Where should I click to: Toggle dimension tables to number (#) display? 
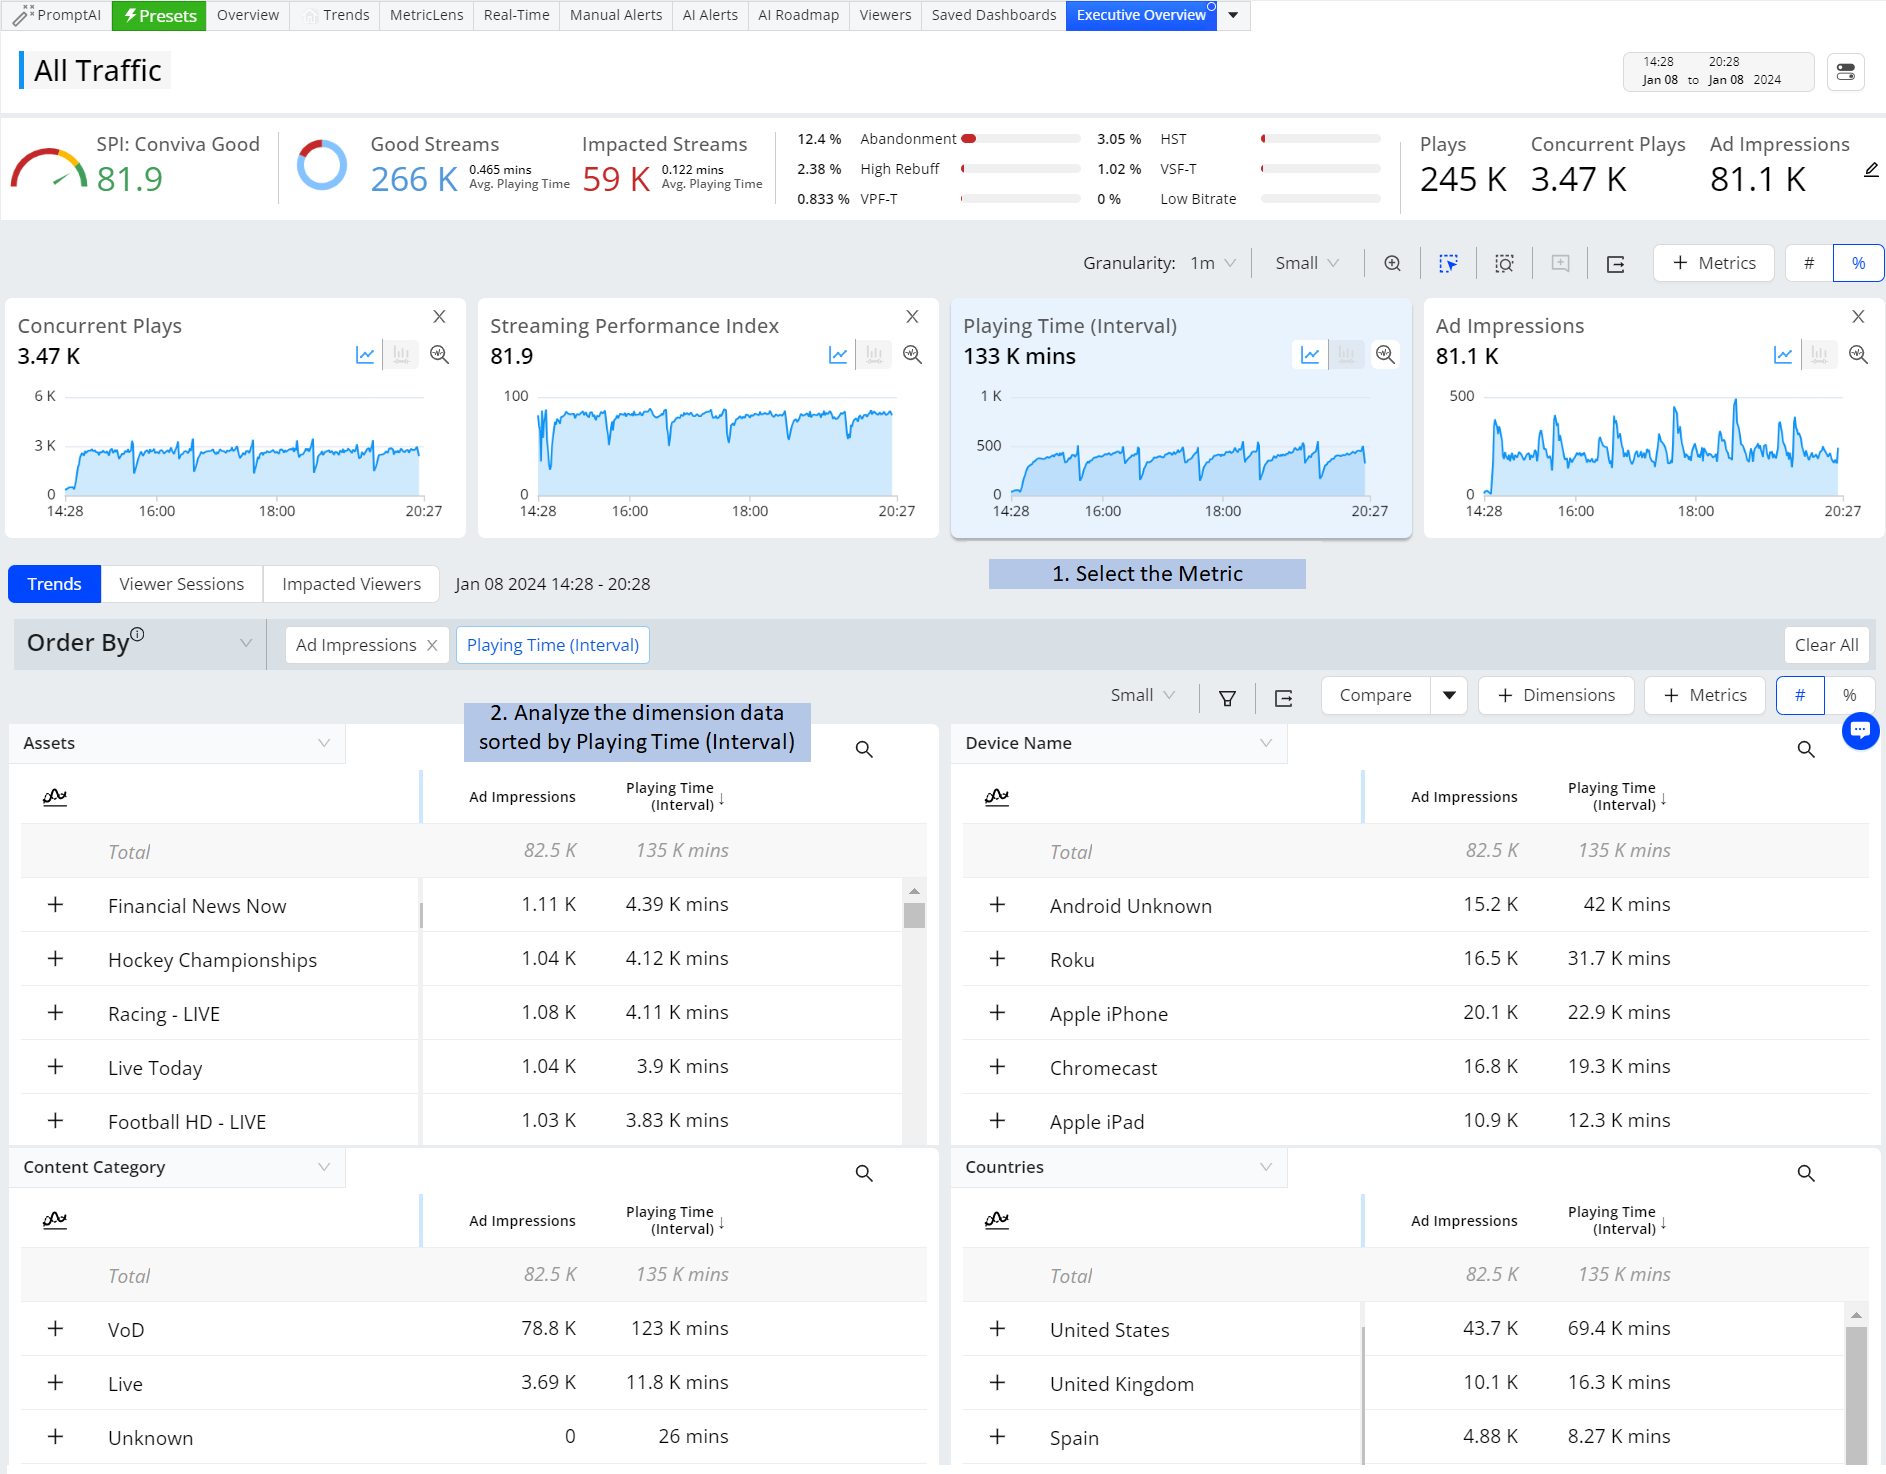click(x=1800, y=695)
